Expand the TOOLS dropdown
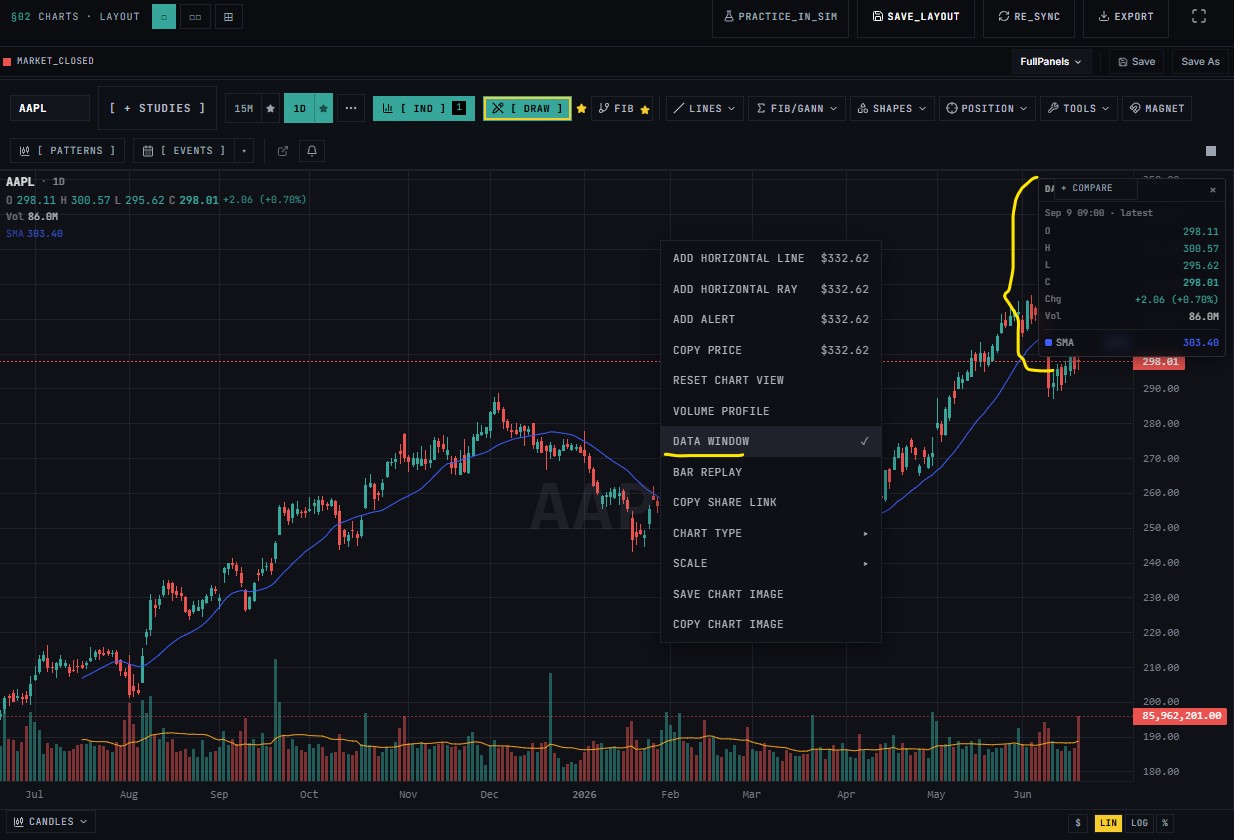The width and height of the screenshot is (1234, 840). [x=1079, y=108]
